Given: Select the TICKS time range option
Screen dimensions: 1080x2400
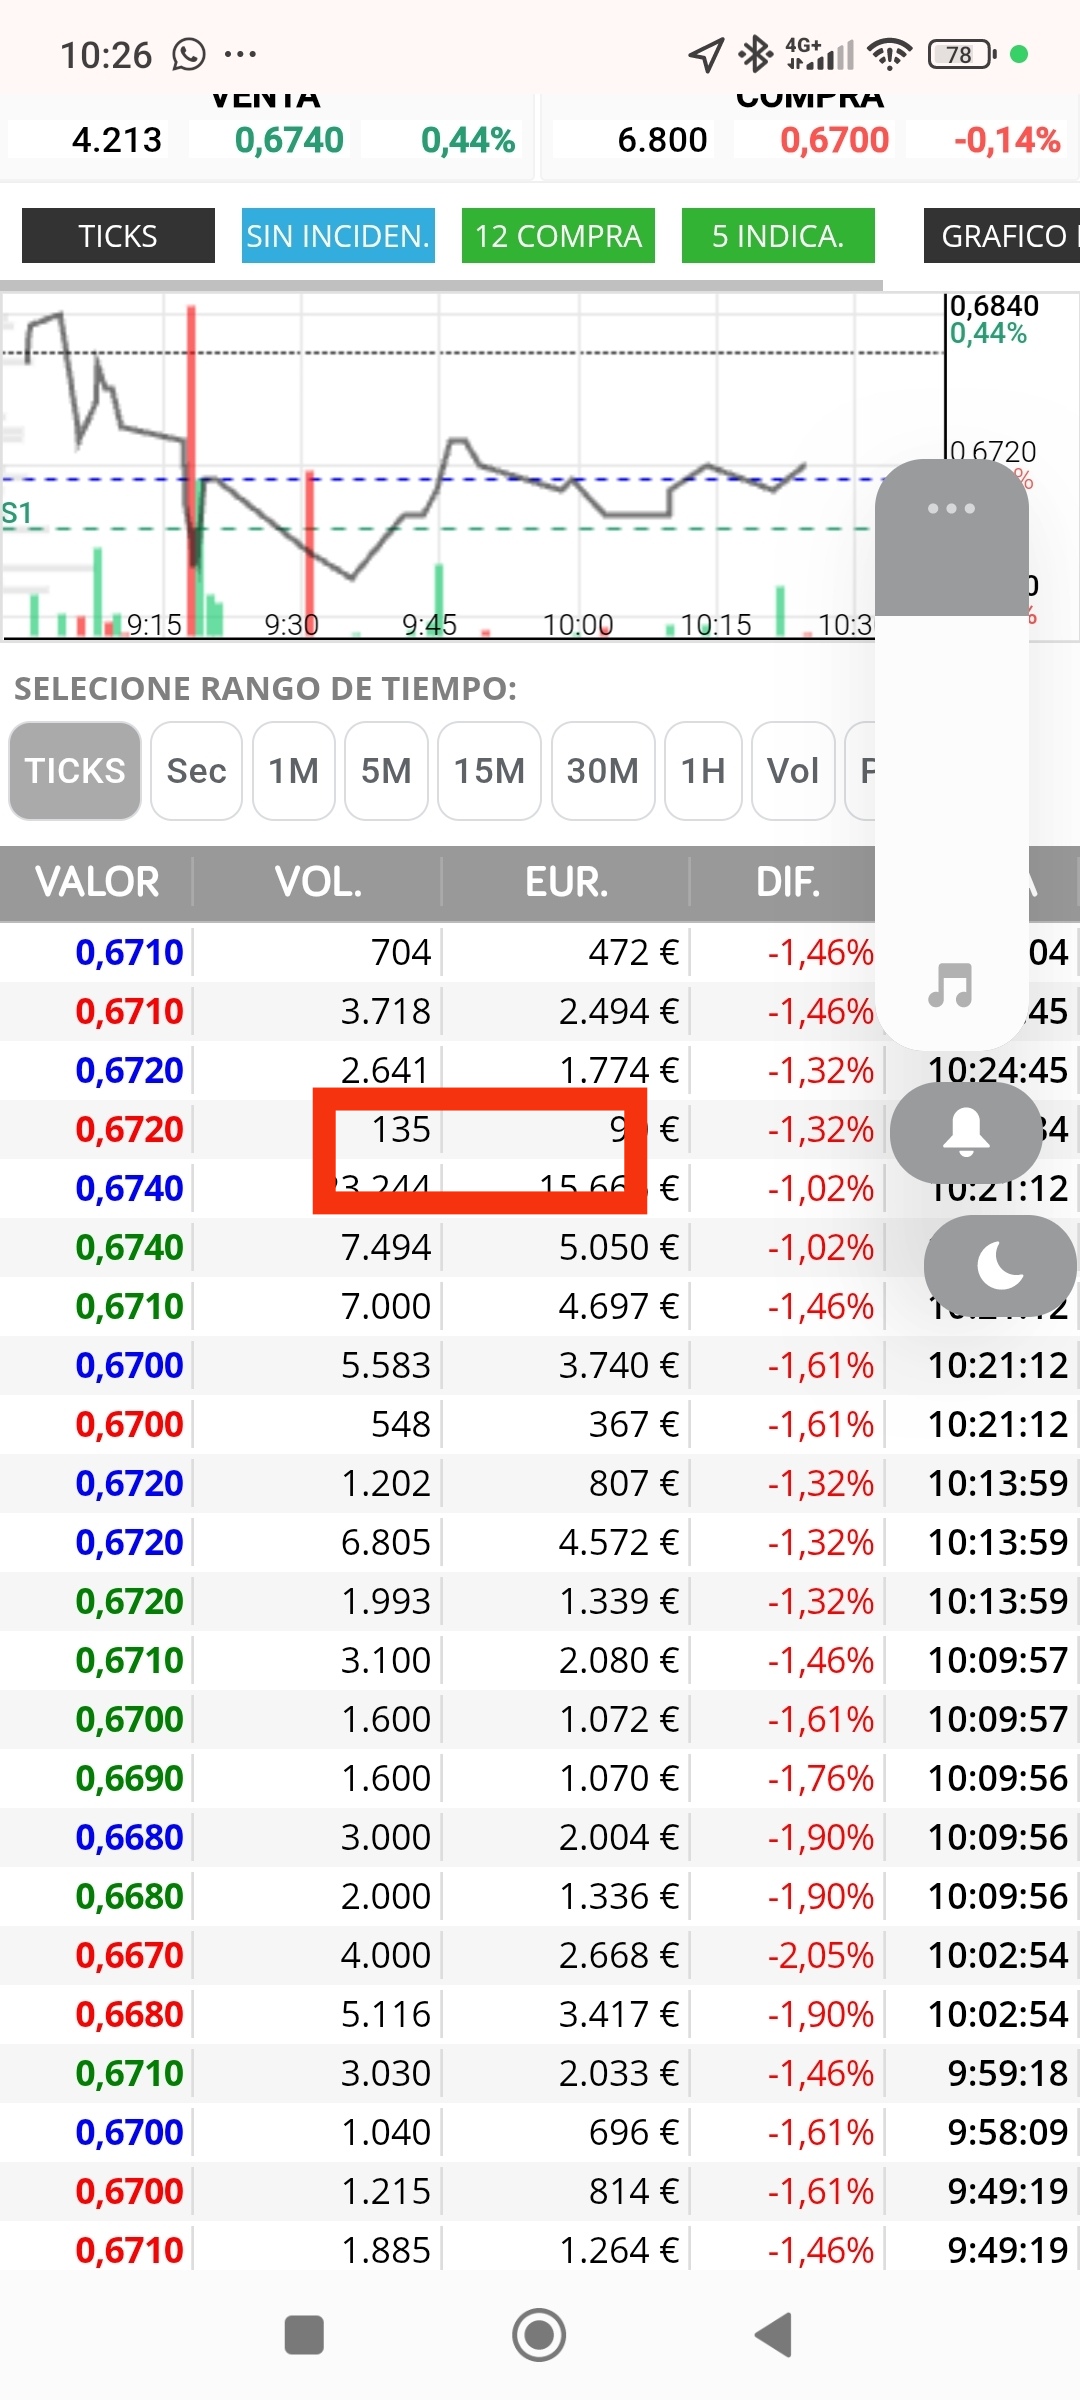Looking at the screenshot, I should (x=75, y=771).
